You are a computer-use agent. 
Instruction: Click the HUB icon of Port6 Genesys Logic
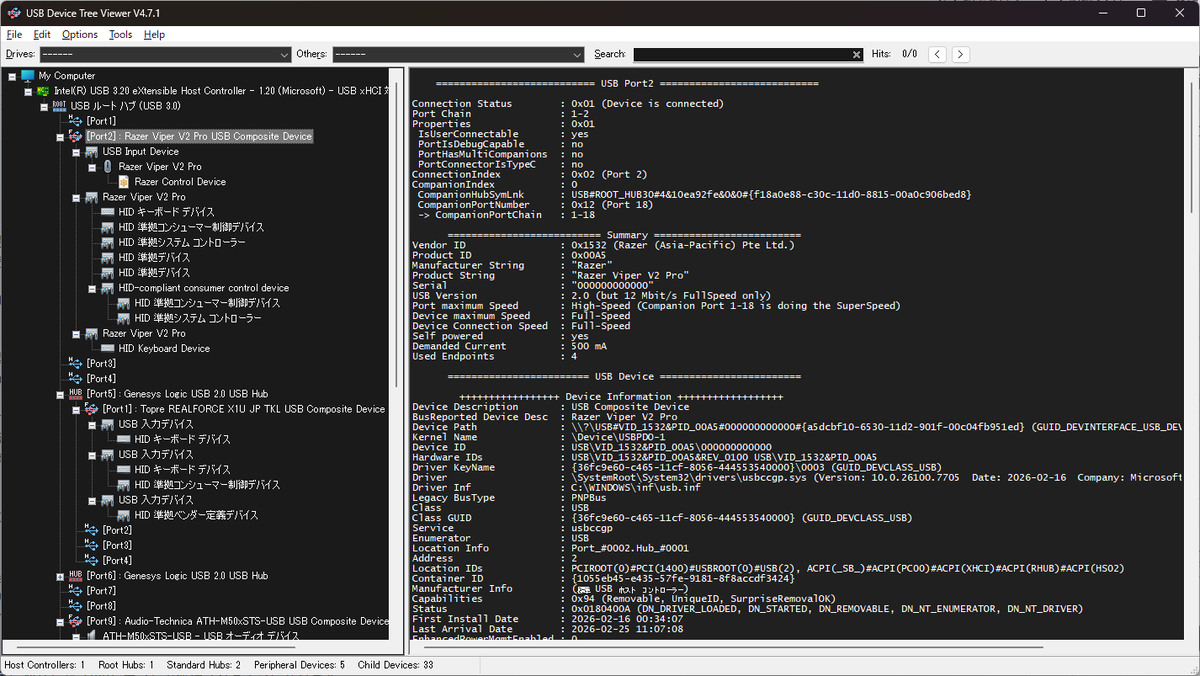point(75,576)
